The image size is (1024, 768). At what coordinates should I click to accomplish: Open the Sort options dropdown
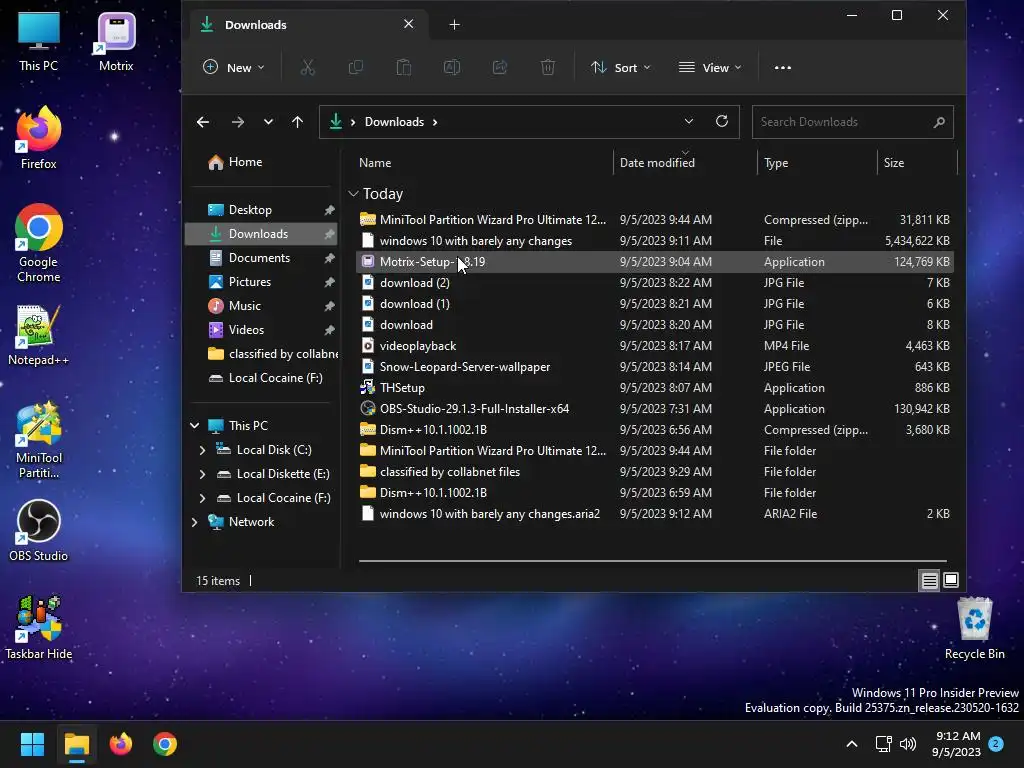[620, 67]
